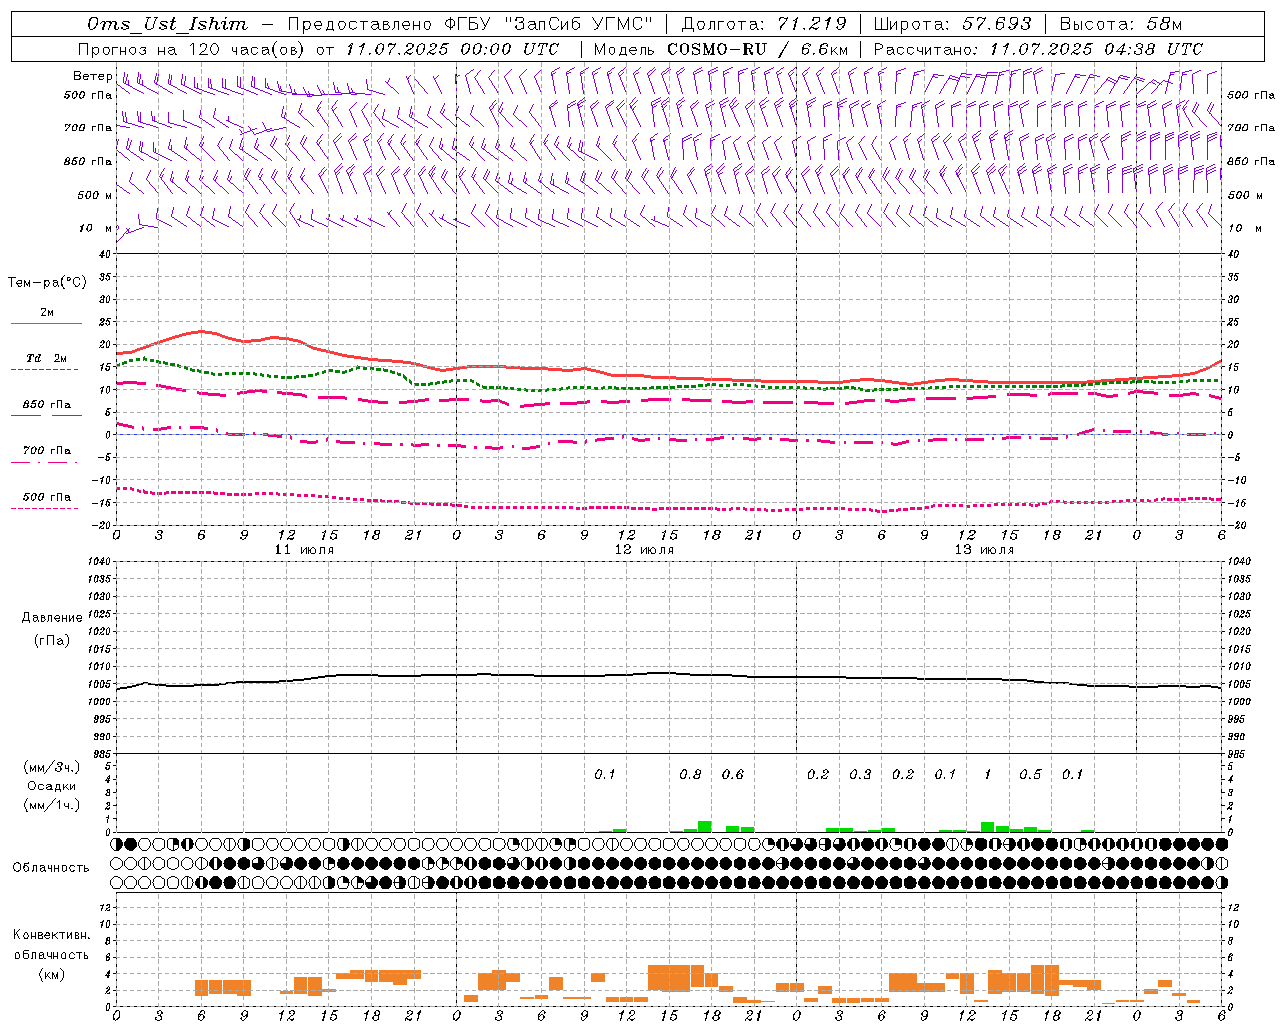Click the '12 июля' date label
1280x1024 pixels.
click(x=644, y=550)
